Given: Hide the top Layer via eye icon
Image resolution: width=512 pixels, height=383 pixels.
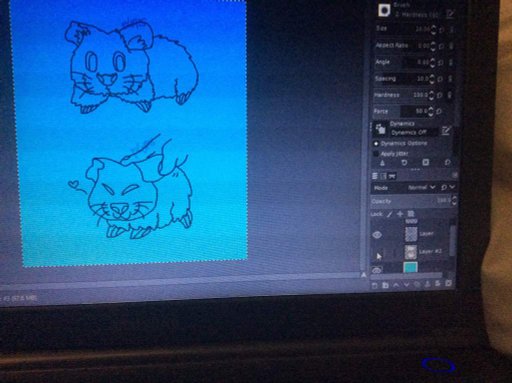Looking at the screenshot, I should tap(377, 235).
